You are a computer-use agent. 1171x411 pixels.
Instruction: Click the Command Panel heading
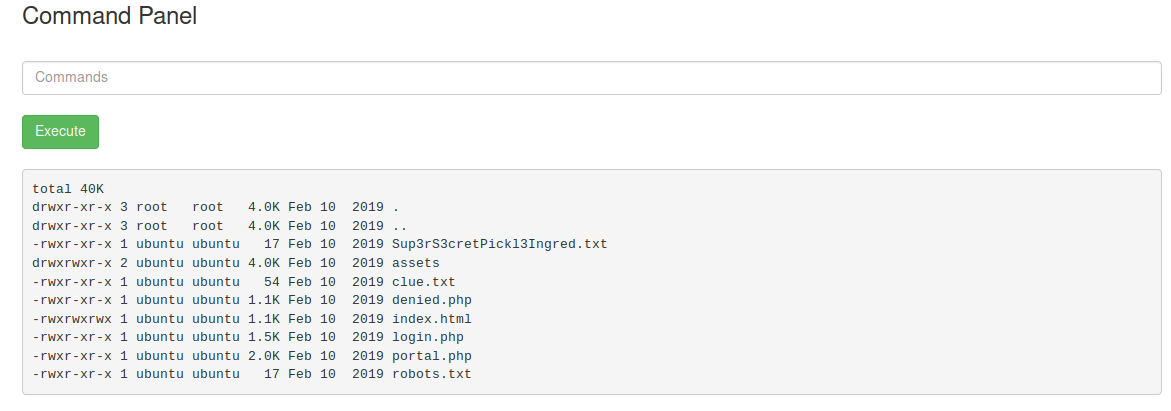(x=110, y=17)
